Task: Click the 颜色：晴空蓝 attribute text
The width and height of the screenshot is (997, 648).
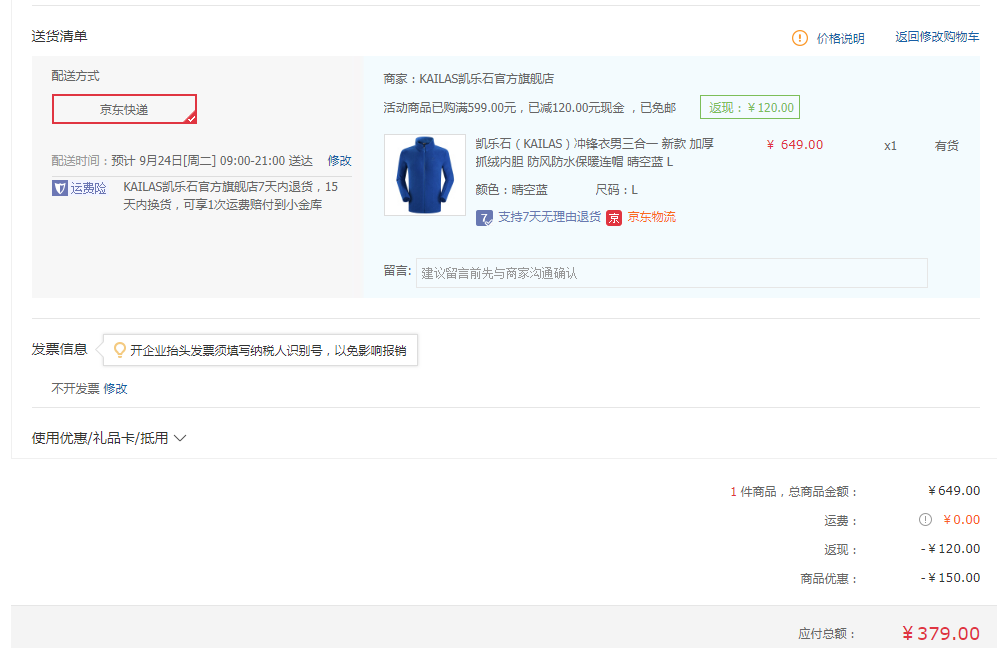Action: click(x=511, y=190)
